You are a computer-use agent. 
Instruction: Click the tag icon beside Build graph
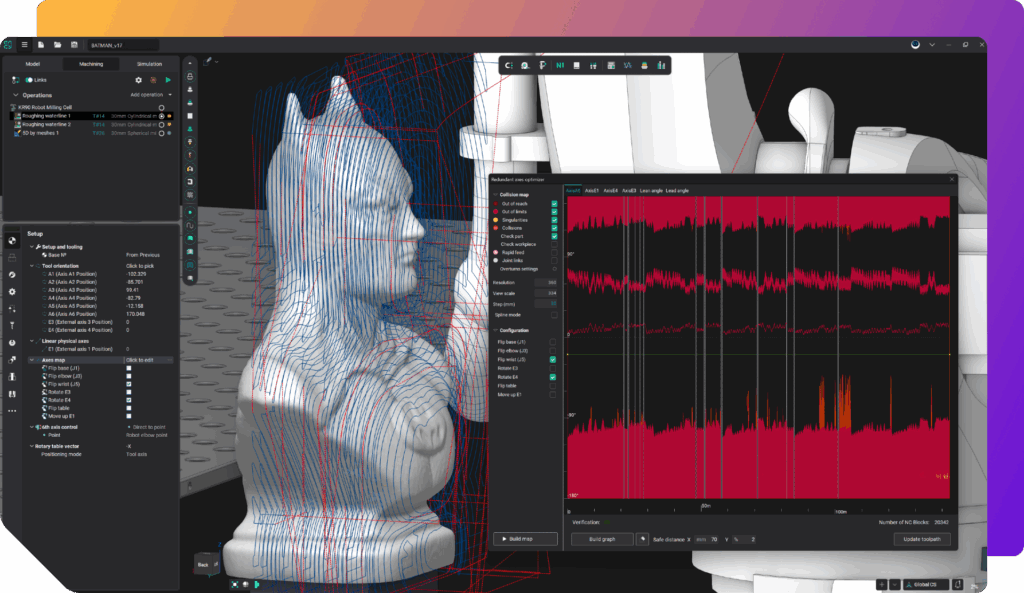click(x=643, y=539)
